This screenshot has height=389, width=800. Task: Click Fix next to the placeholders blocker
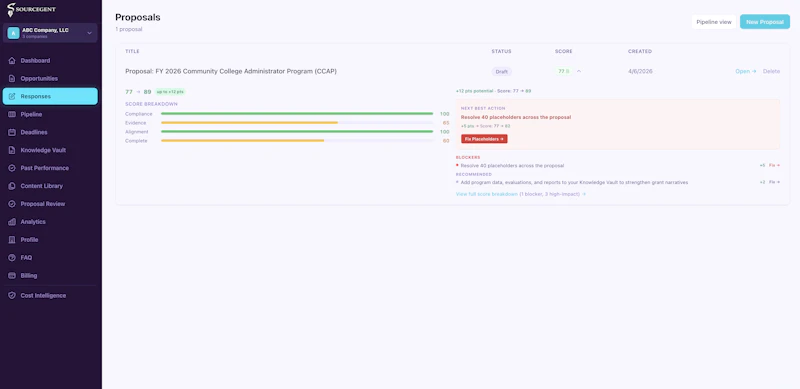tap(774, 165)
